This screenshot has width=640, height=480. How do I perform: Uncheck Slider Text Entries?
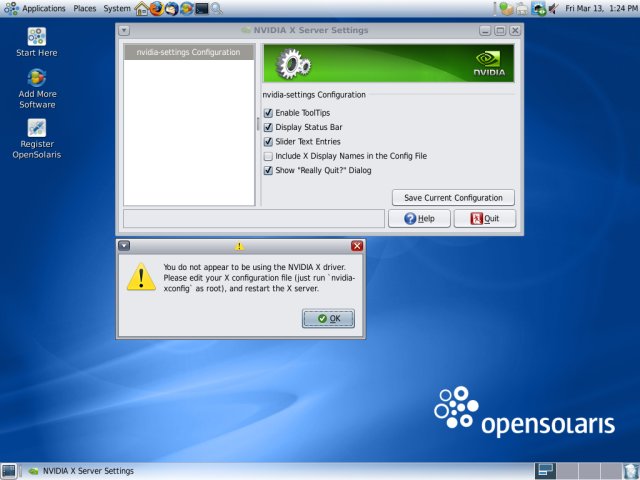(x=268, y=142)
